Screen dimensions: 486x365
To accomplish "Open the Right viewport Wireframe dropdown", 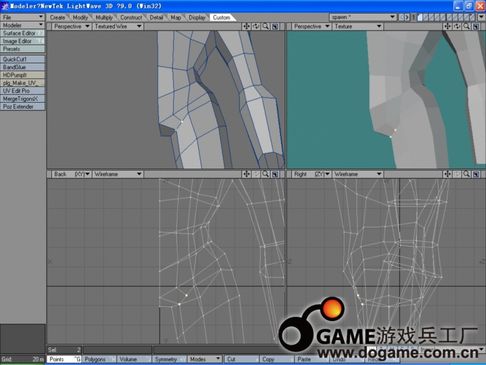I will pos(358,174).
